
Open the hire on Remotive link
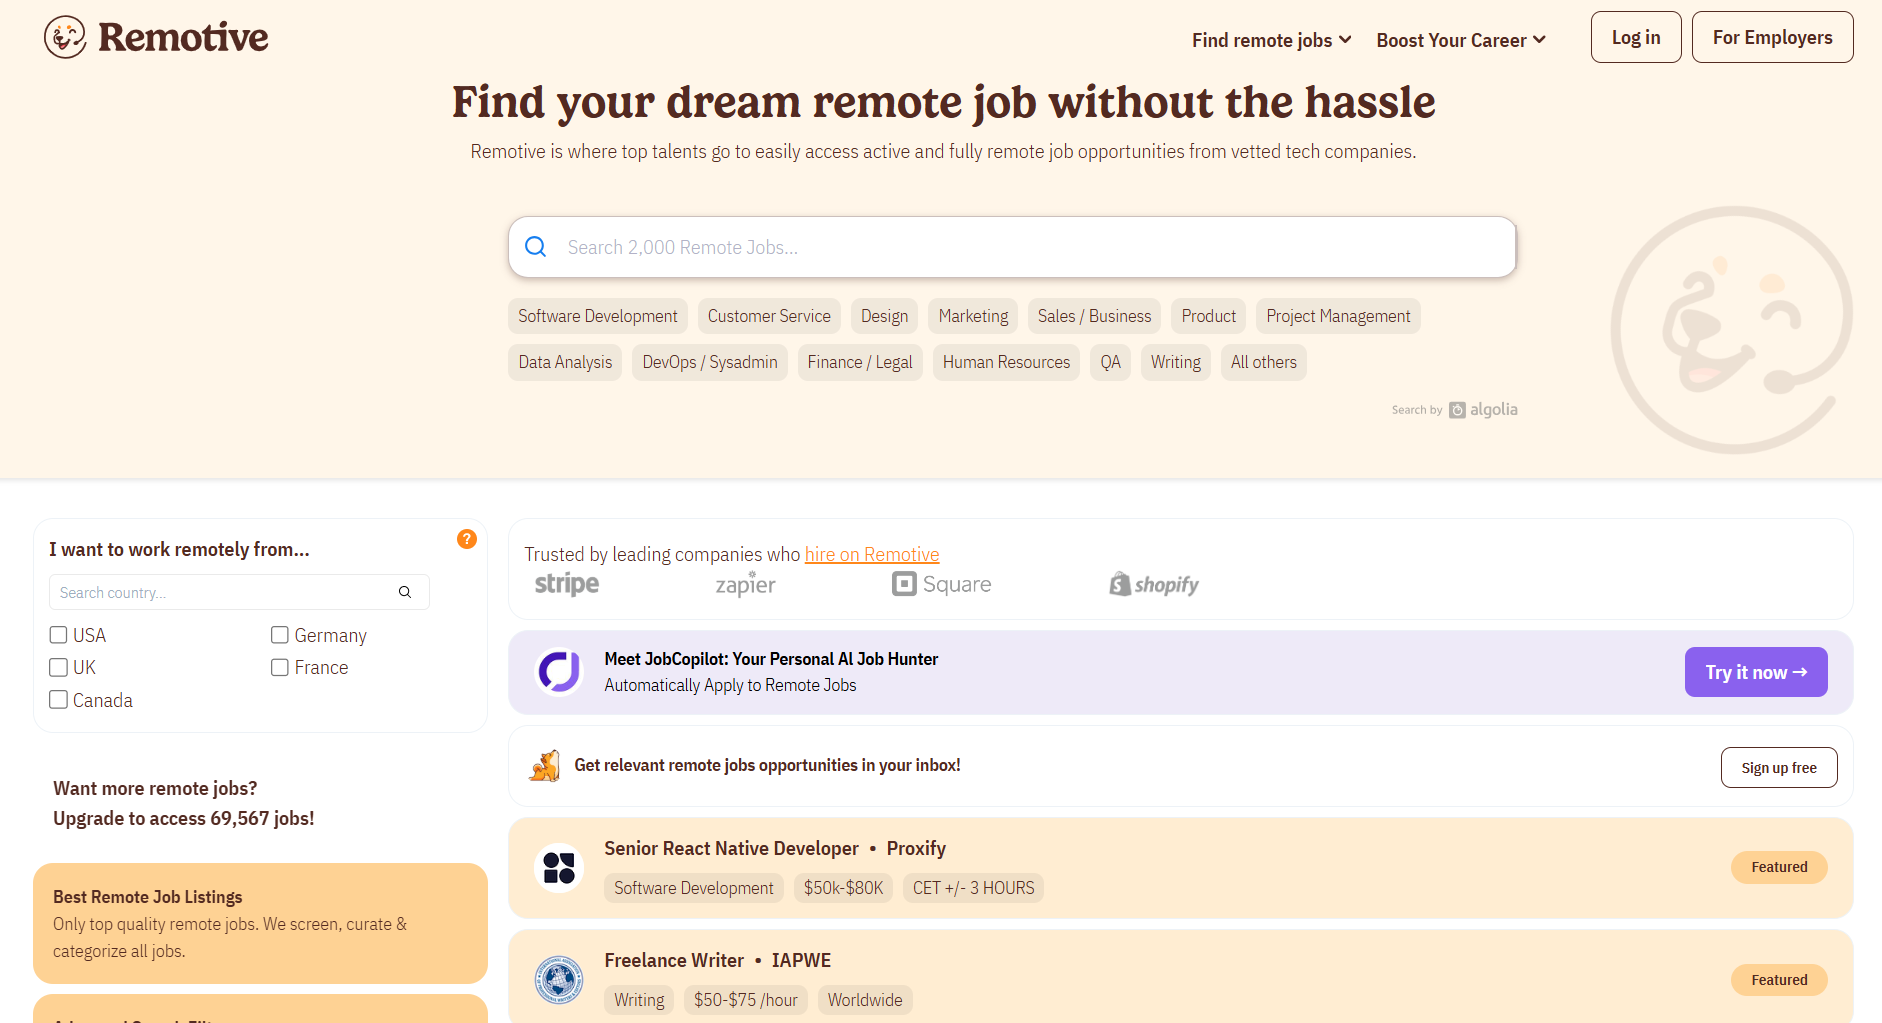872,554
